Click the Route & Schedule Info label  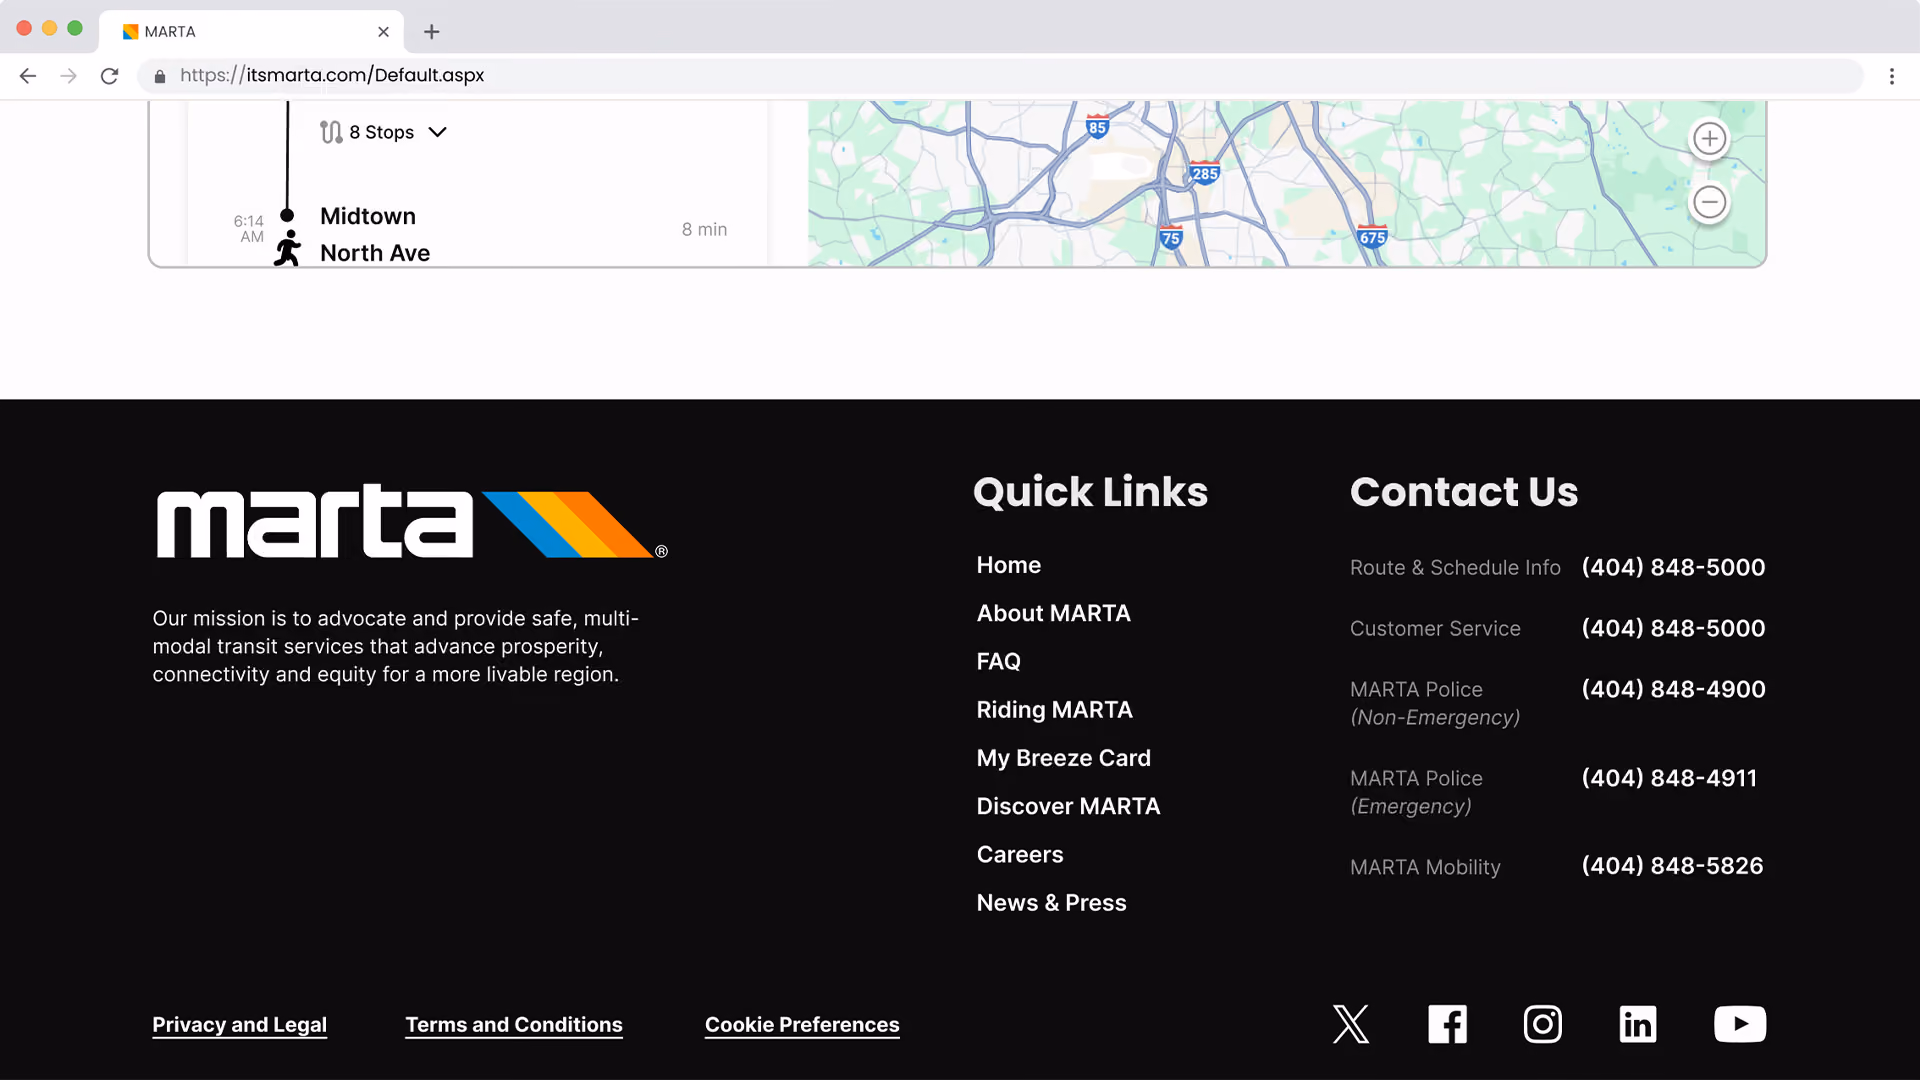1455,568
